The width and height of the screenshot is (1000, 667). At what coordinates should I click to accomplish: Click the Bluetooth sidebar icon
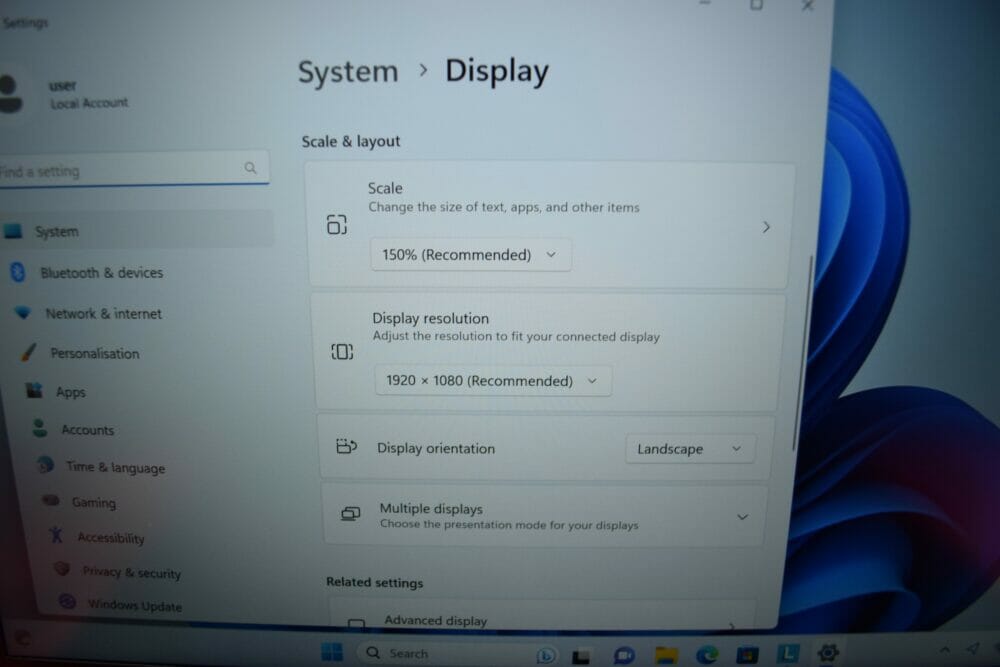18,272
